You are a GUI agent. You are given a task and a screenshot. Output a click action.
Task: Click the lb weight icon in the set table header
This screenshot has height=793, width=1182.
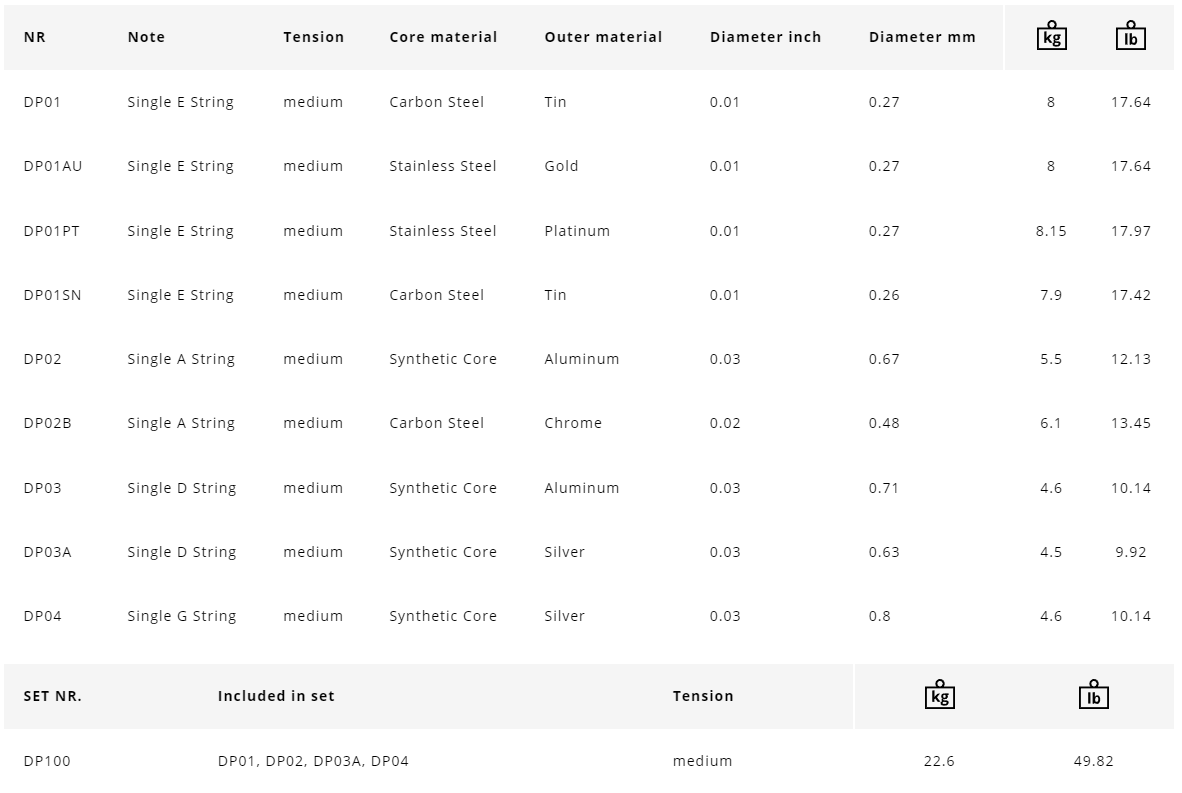coord(1093,695)
